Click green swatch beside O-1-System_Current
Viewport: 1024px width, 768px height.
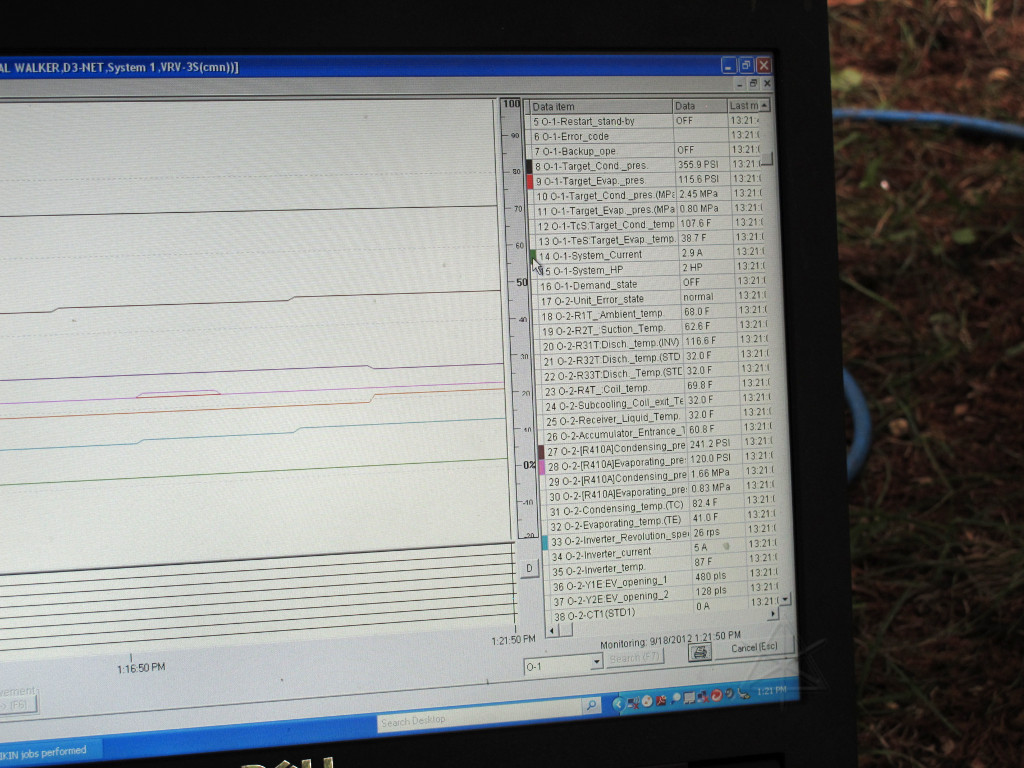pos(533,256)
